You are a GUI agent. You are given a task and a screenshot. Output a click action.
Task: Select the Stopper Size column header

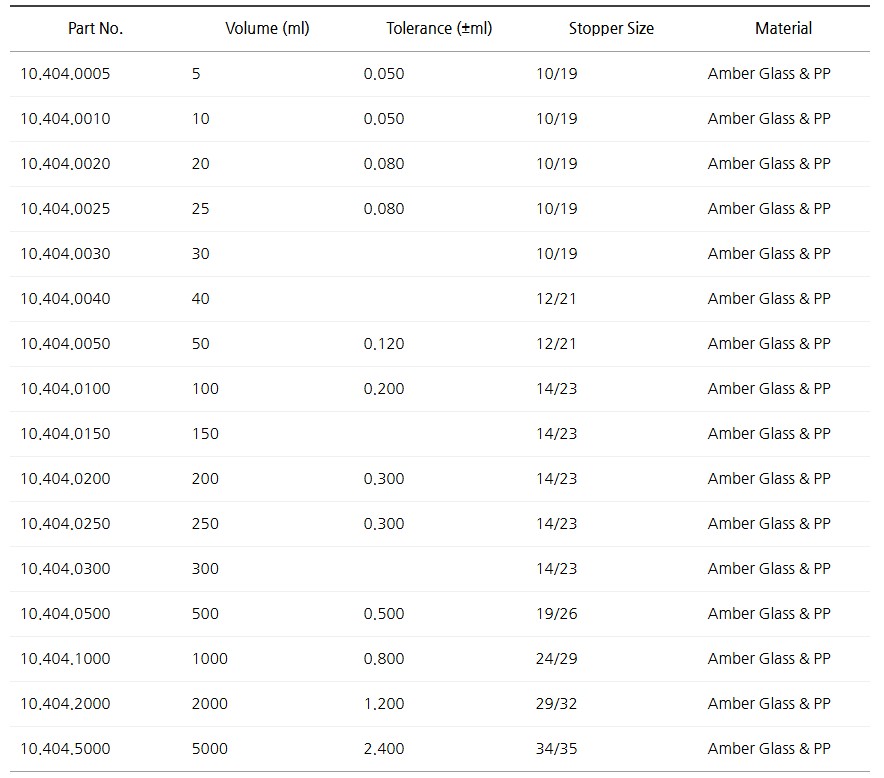611,28
